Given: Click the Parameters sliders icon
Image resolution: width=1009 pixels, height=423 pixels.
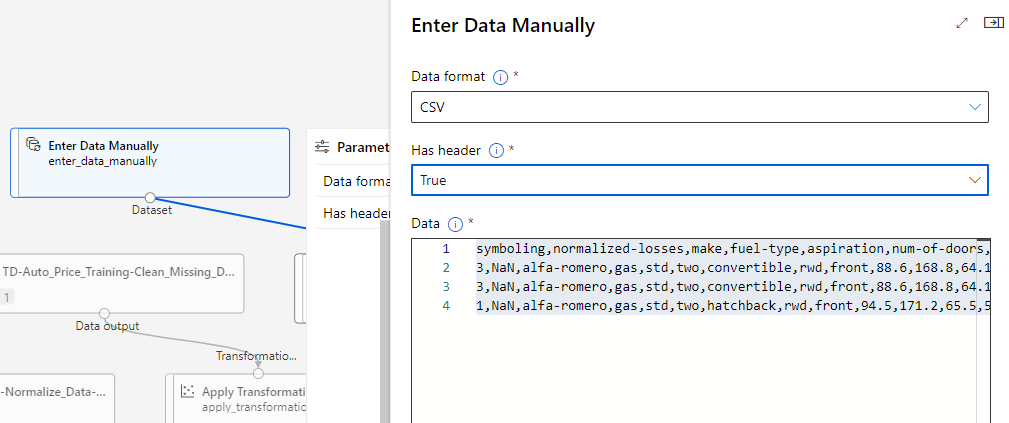Looking at the screenshot, I should 322,147.
